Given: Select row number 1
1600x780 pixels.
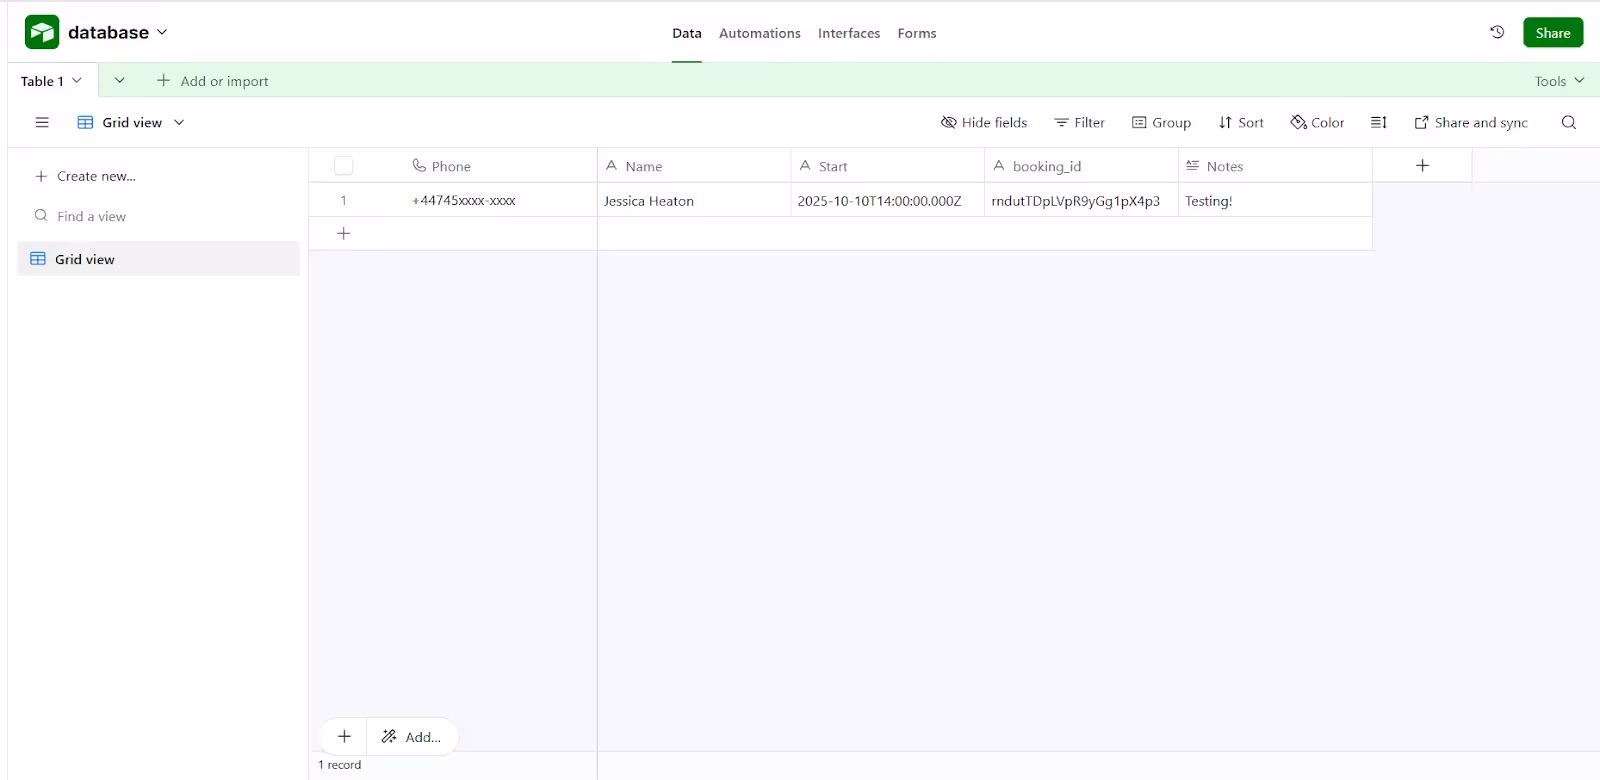Looking at the screenshot, I should tap(343, 200).
